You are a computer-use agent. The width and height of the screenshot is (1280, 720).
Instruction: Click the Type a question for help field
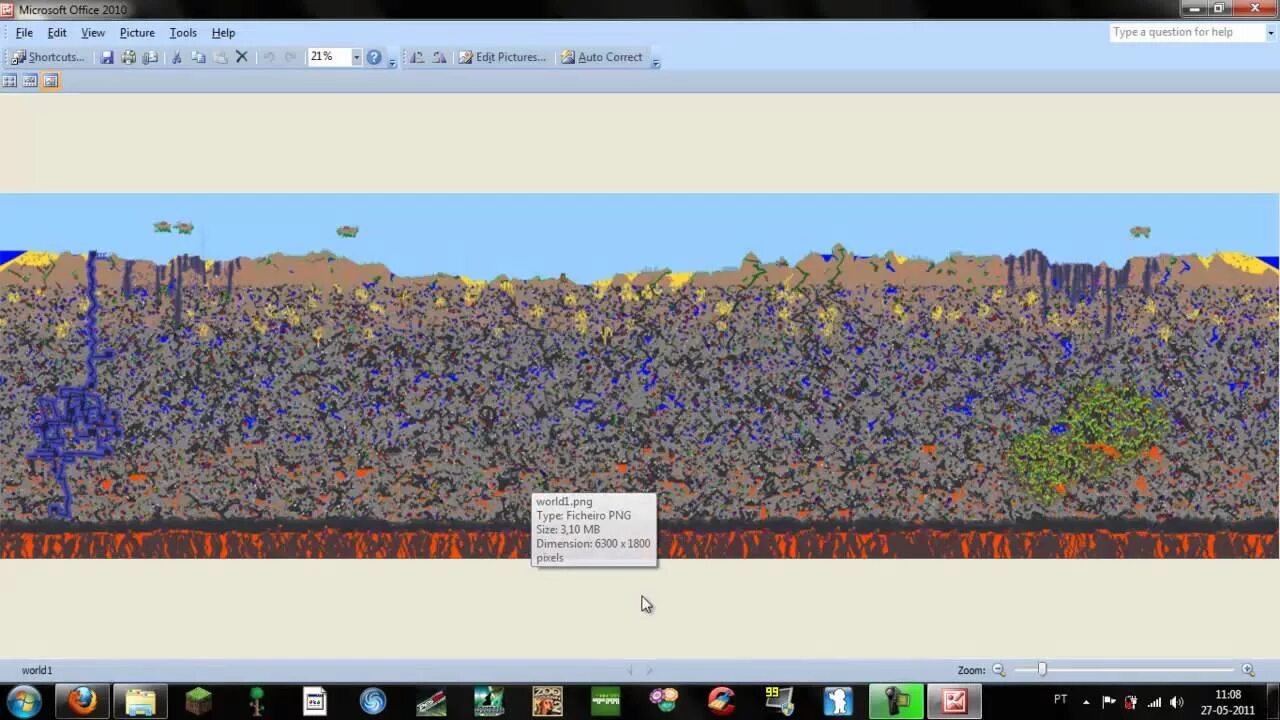coord(1186,32)
